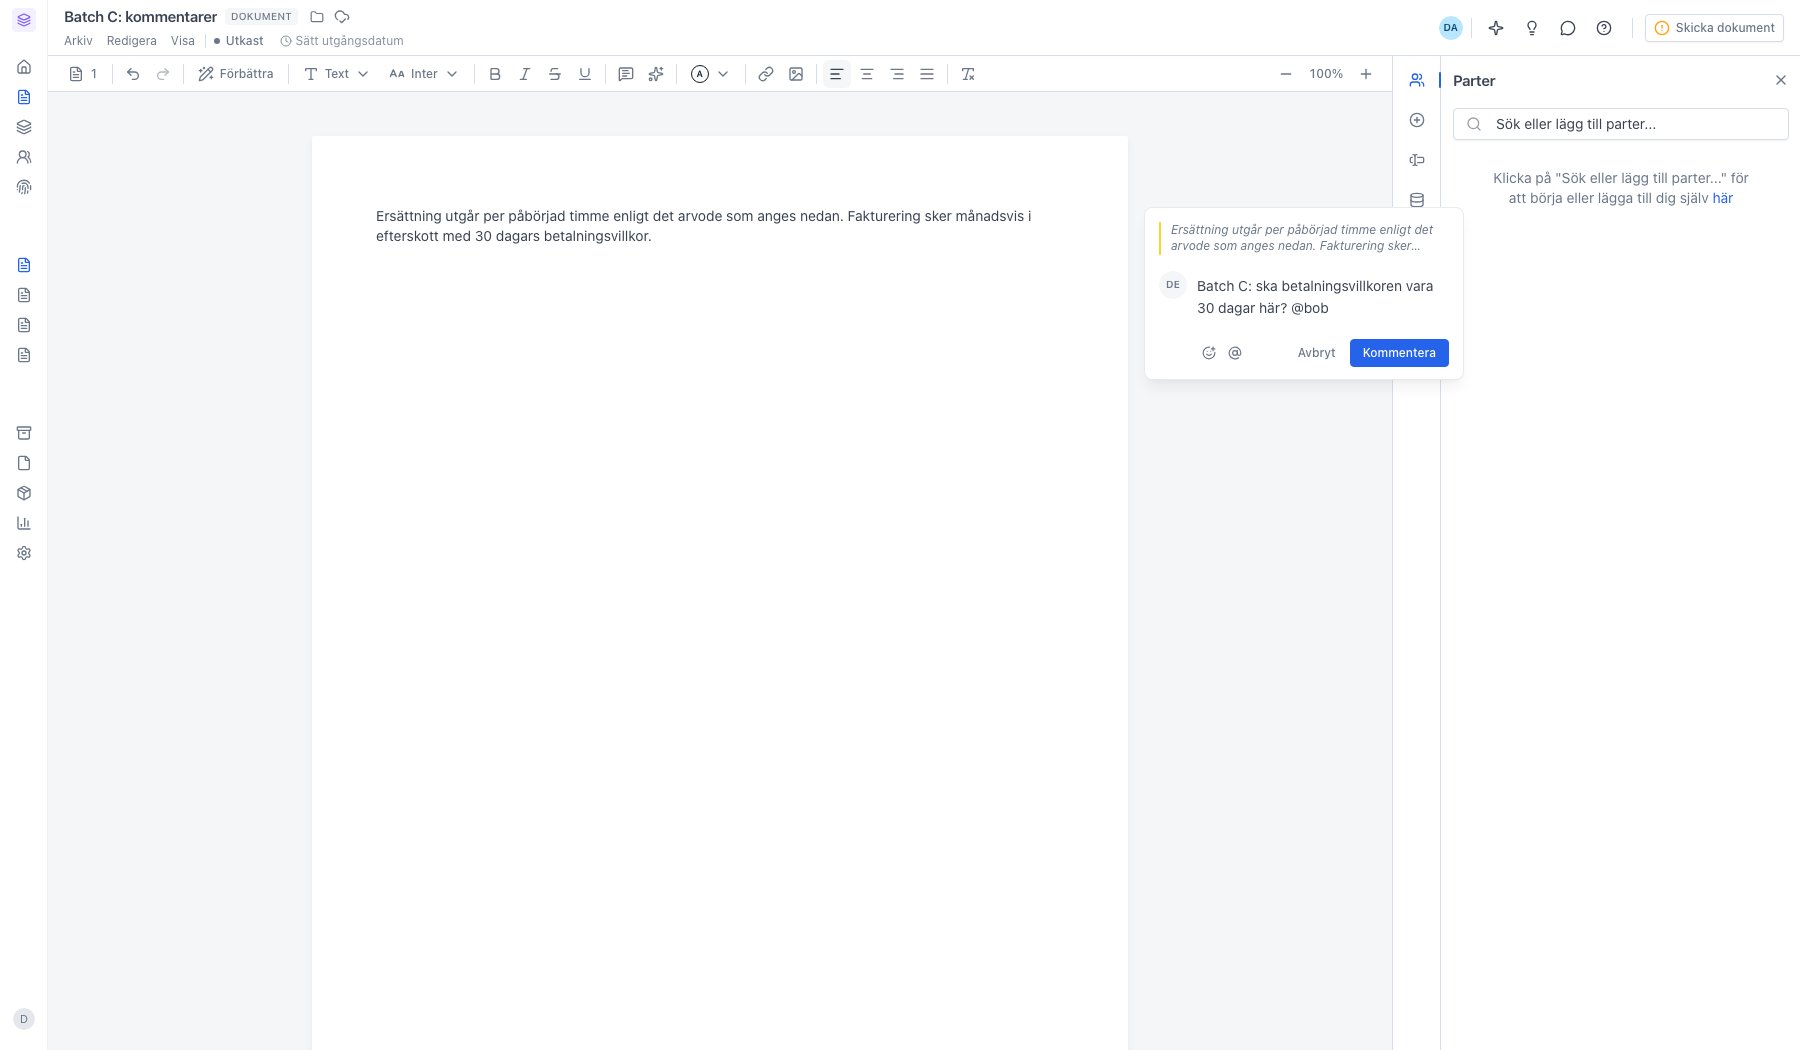Toggle bold formatting

(x=495, y=74)
